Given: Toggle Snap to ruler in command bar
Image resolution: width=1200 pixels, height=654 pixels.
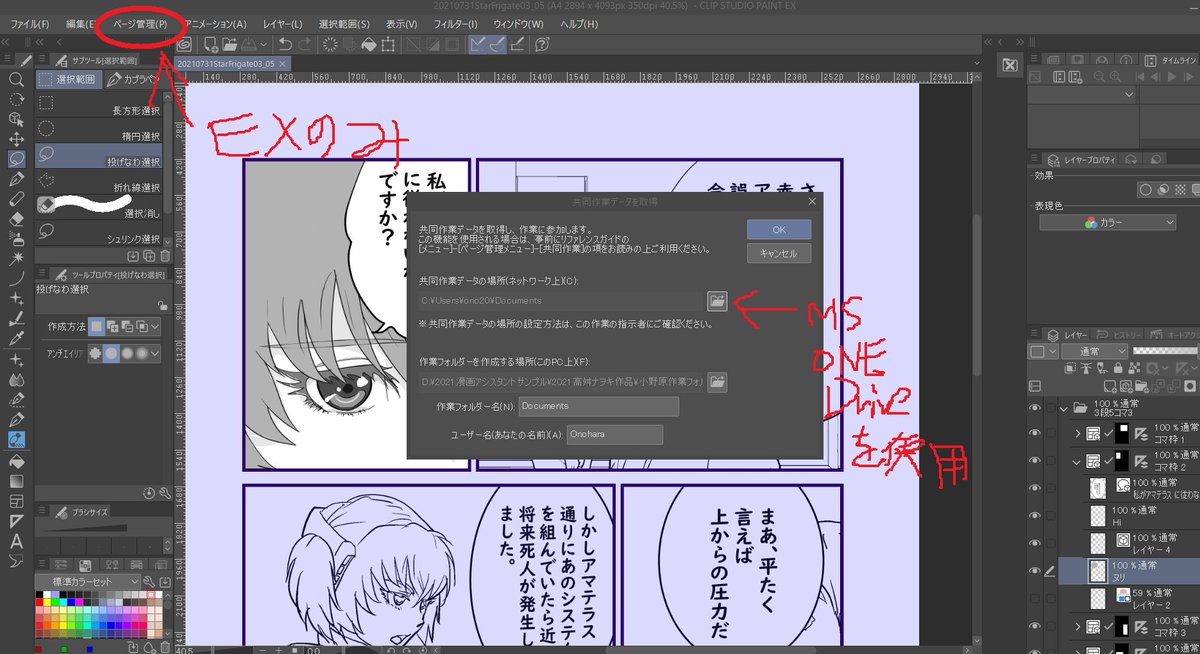Looking at the screenshot, I should [478, 45].
